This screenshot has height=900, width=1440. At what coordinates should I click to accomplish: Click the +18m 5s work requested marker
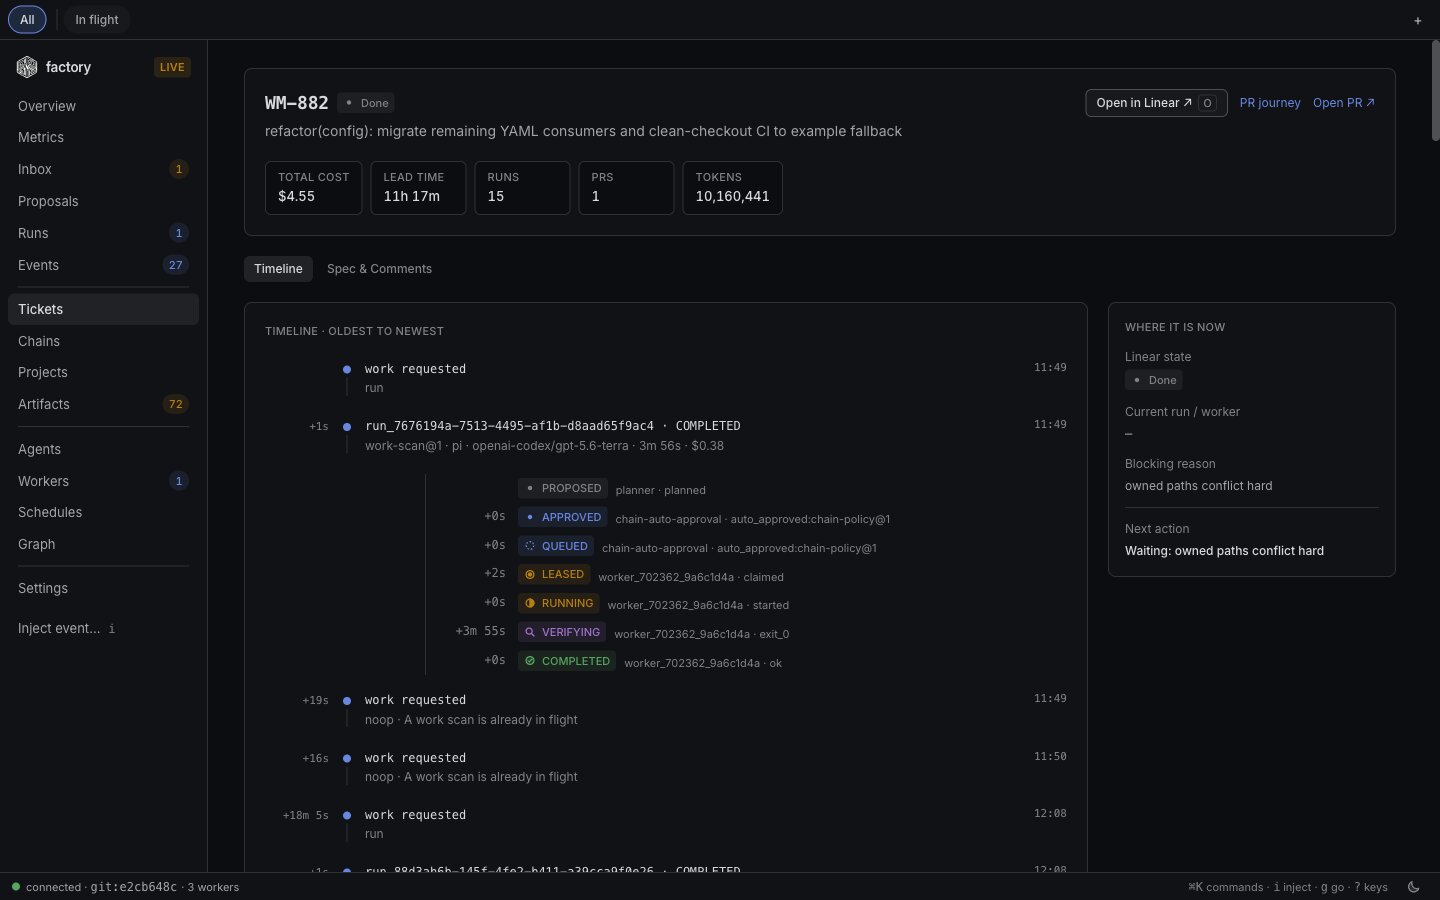[347, 815]
